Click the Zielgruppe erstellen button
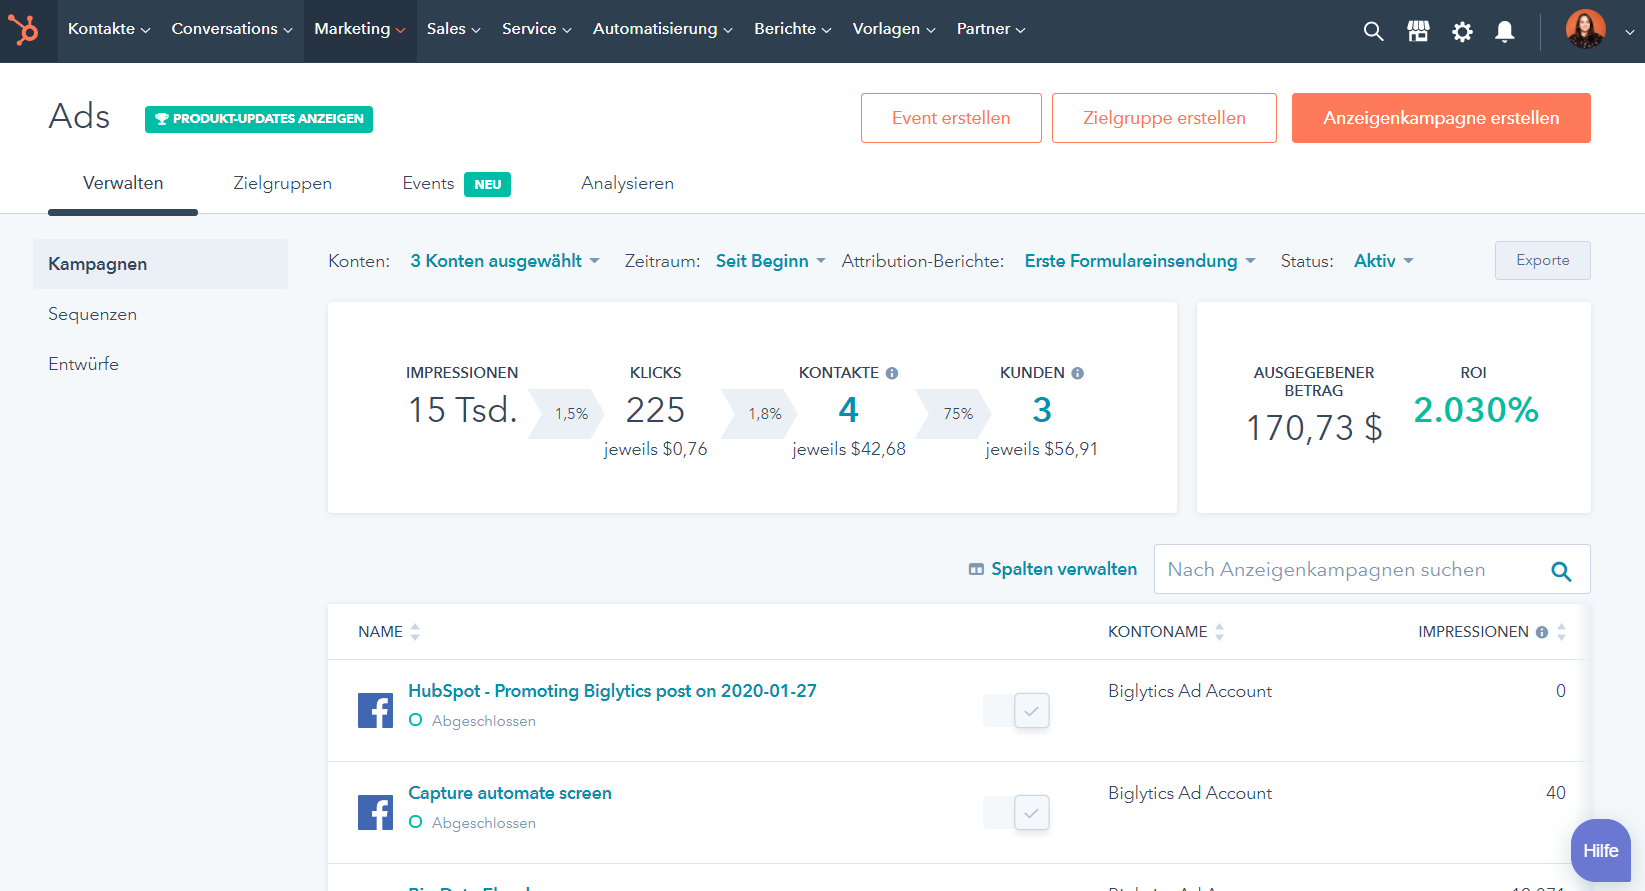Screen dimensions: 1645x891 pyautogui.click(x=1164, y=118)
